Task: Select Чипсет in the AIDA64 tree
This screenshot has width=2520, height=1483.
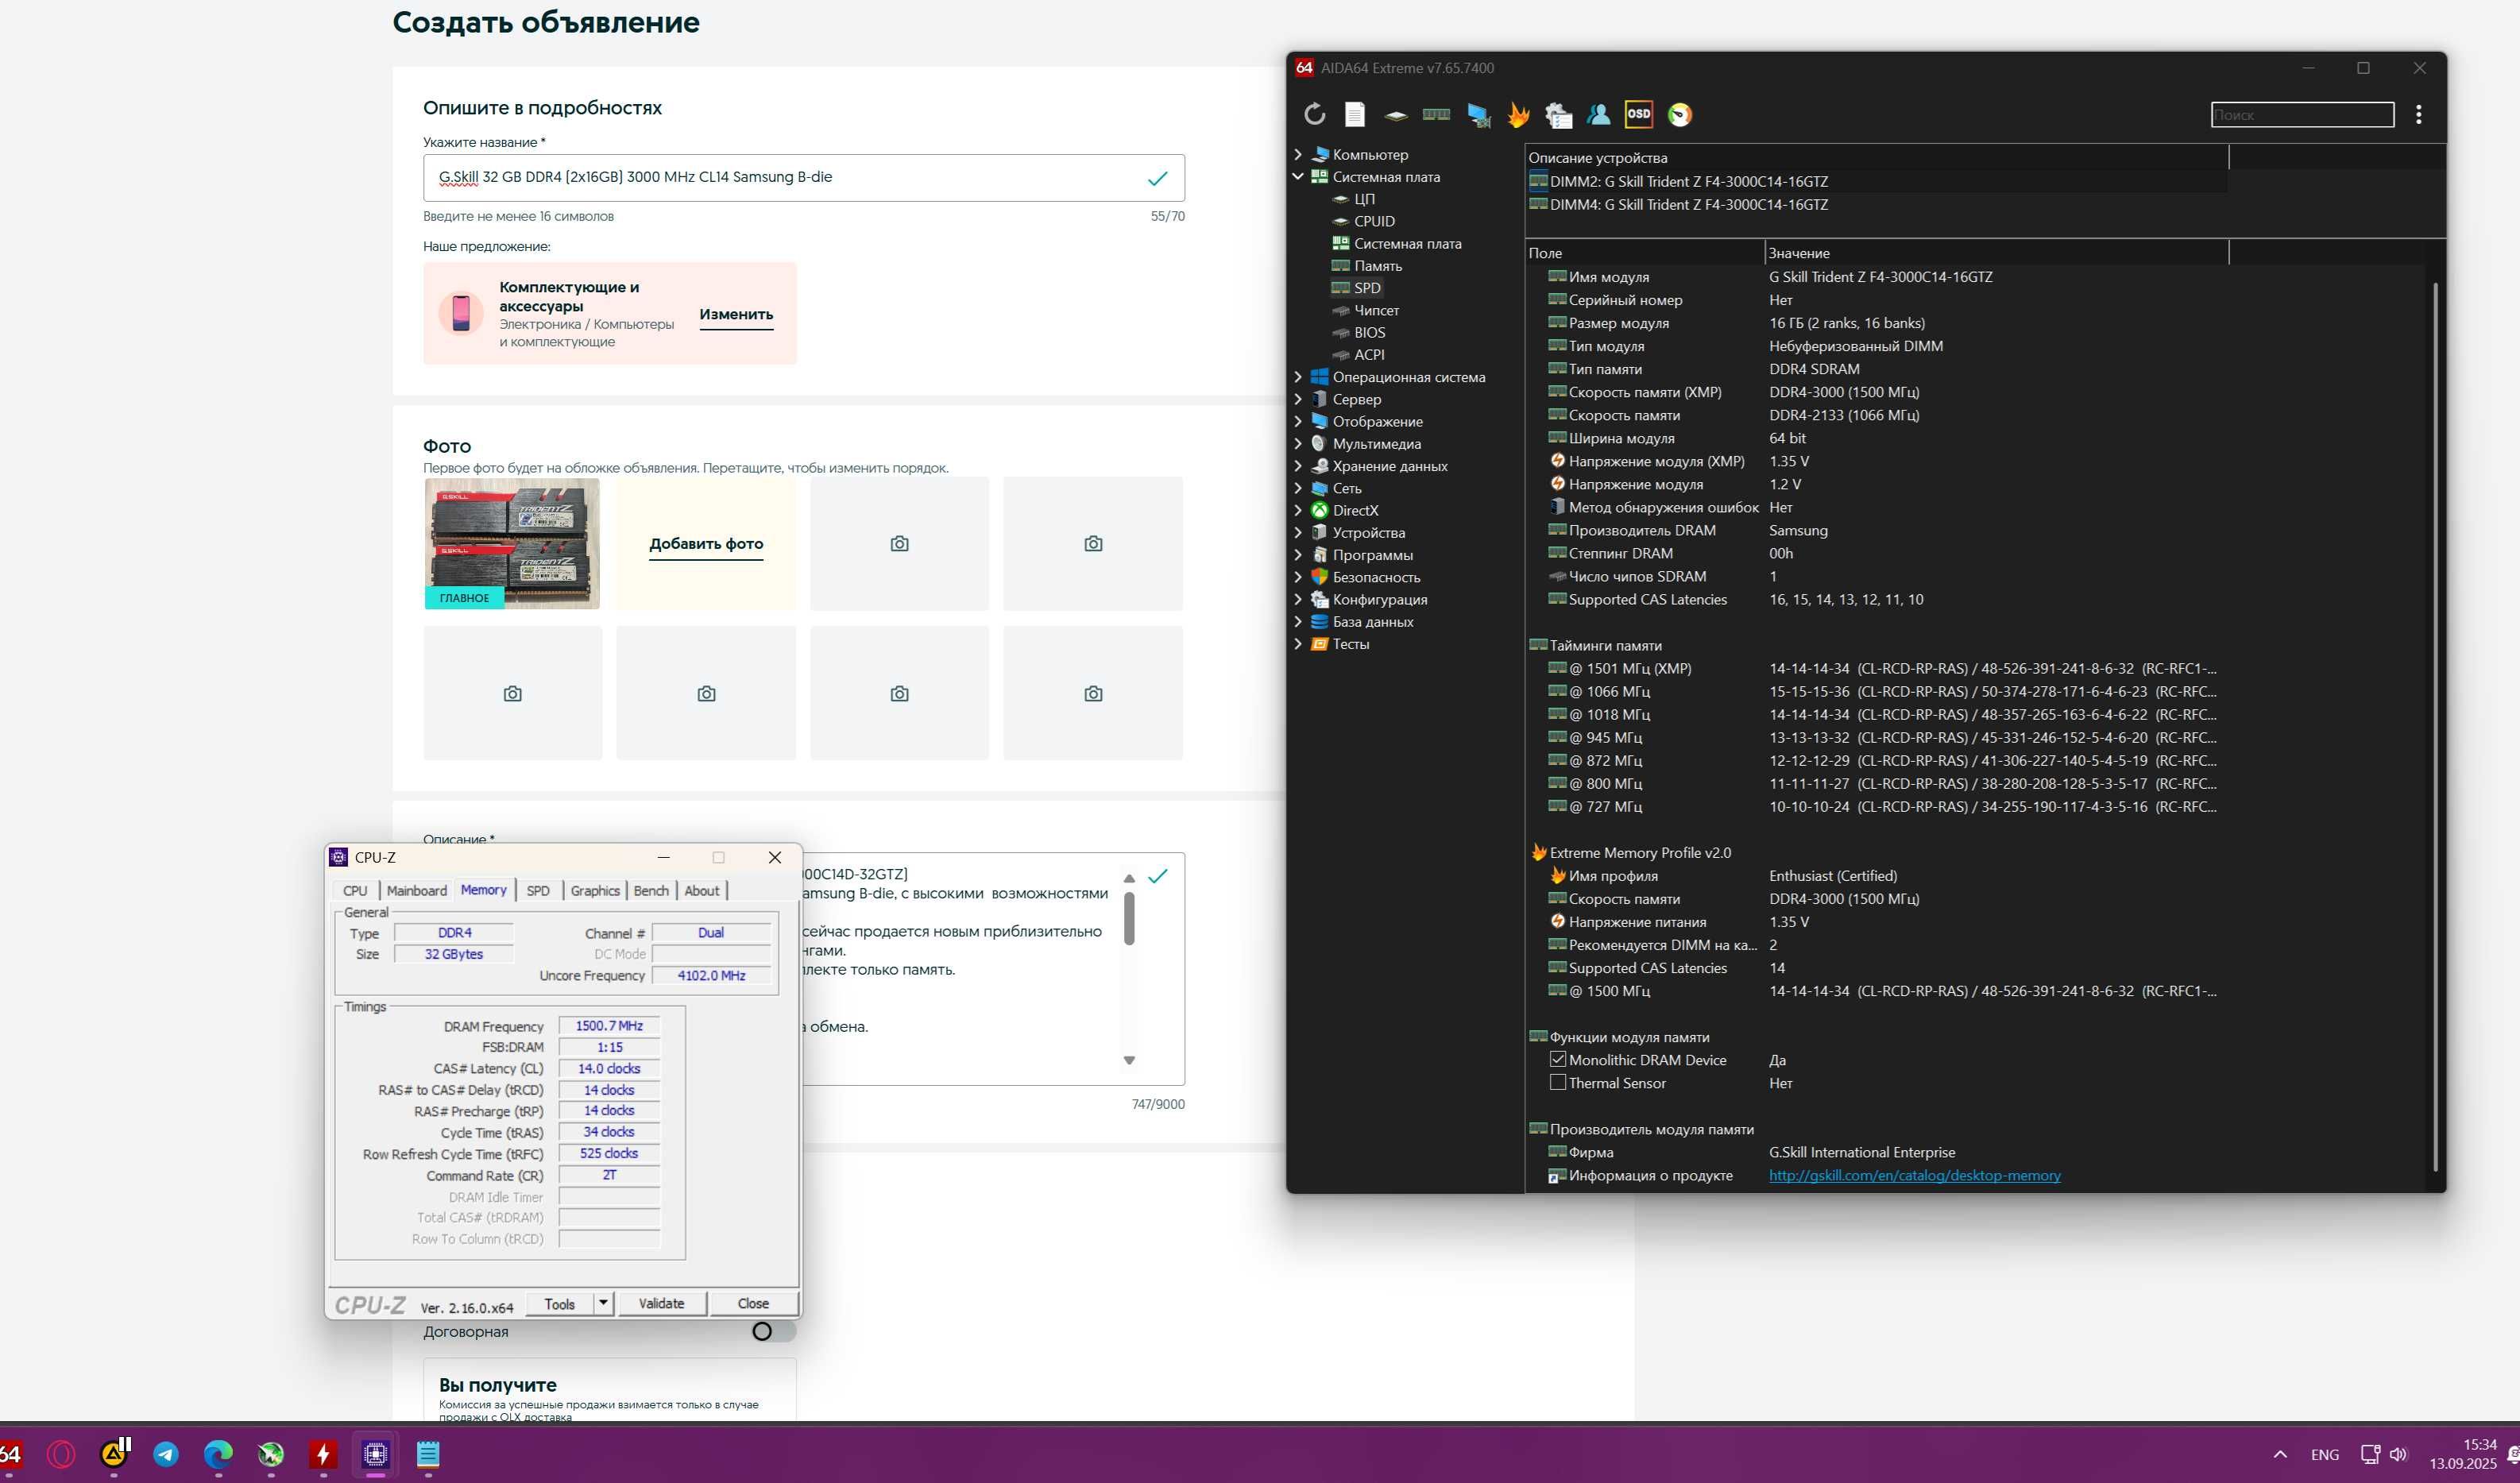Action: (x=1376, y=310)
